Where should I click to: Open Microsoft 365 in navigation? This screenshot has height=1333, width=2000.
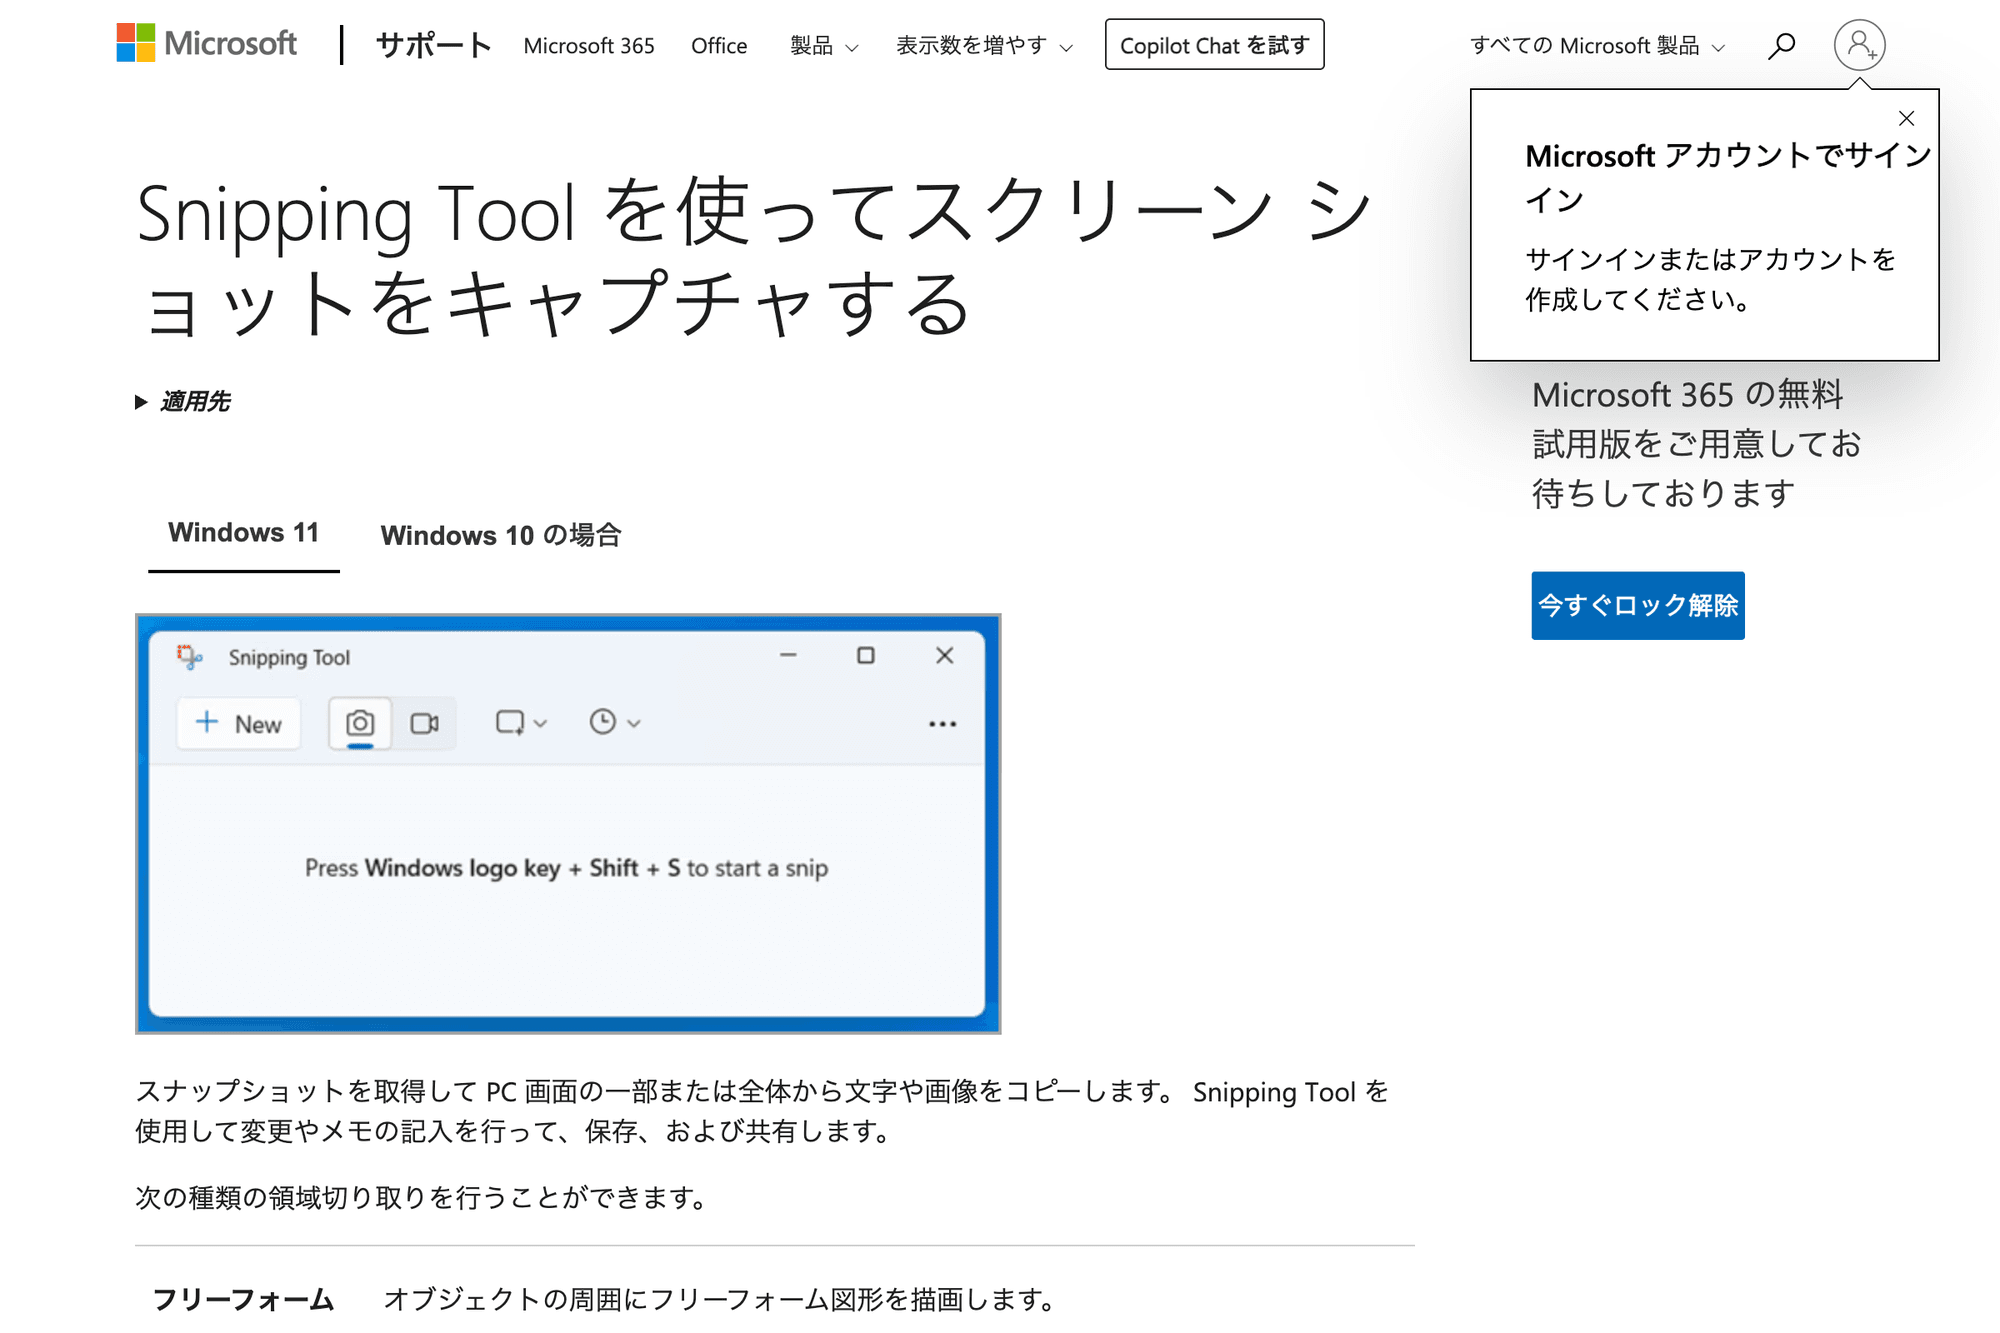tap(589, 46)
